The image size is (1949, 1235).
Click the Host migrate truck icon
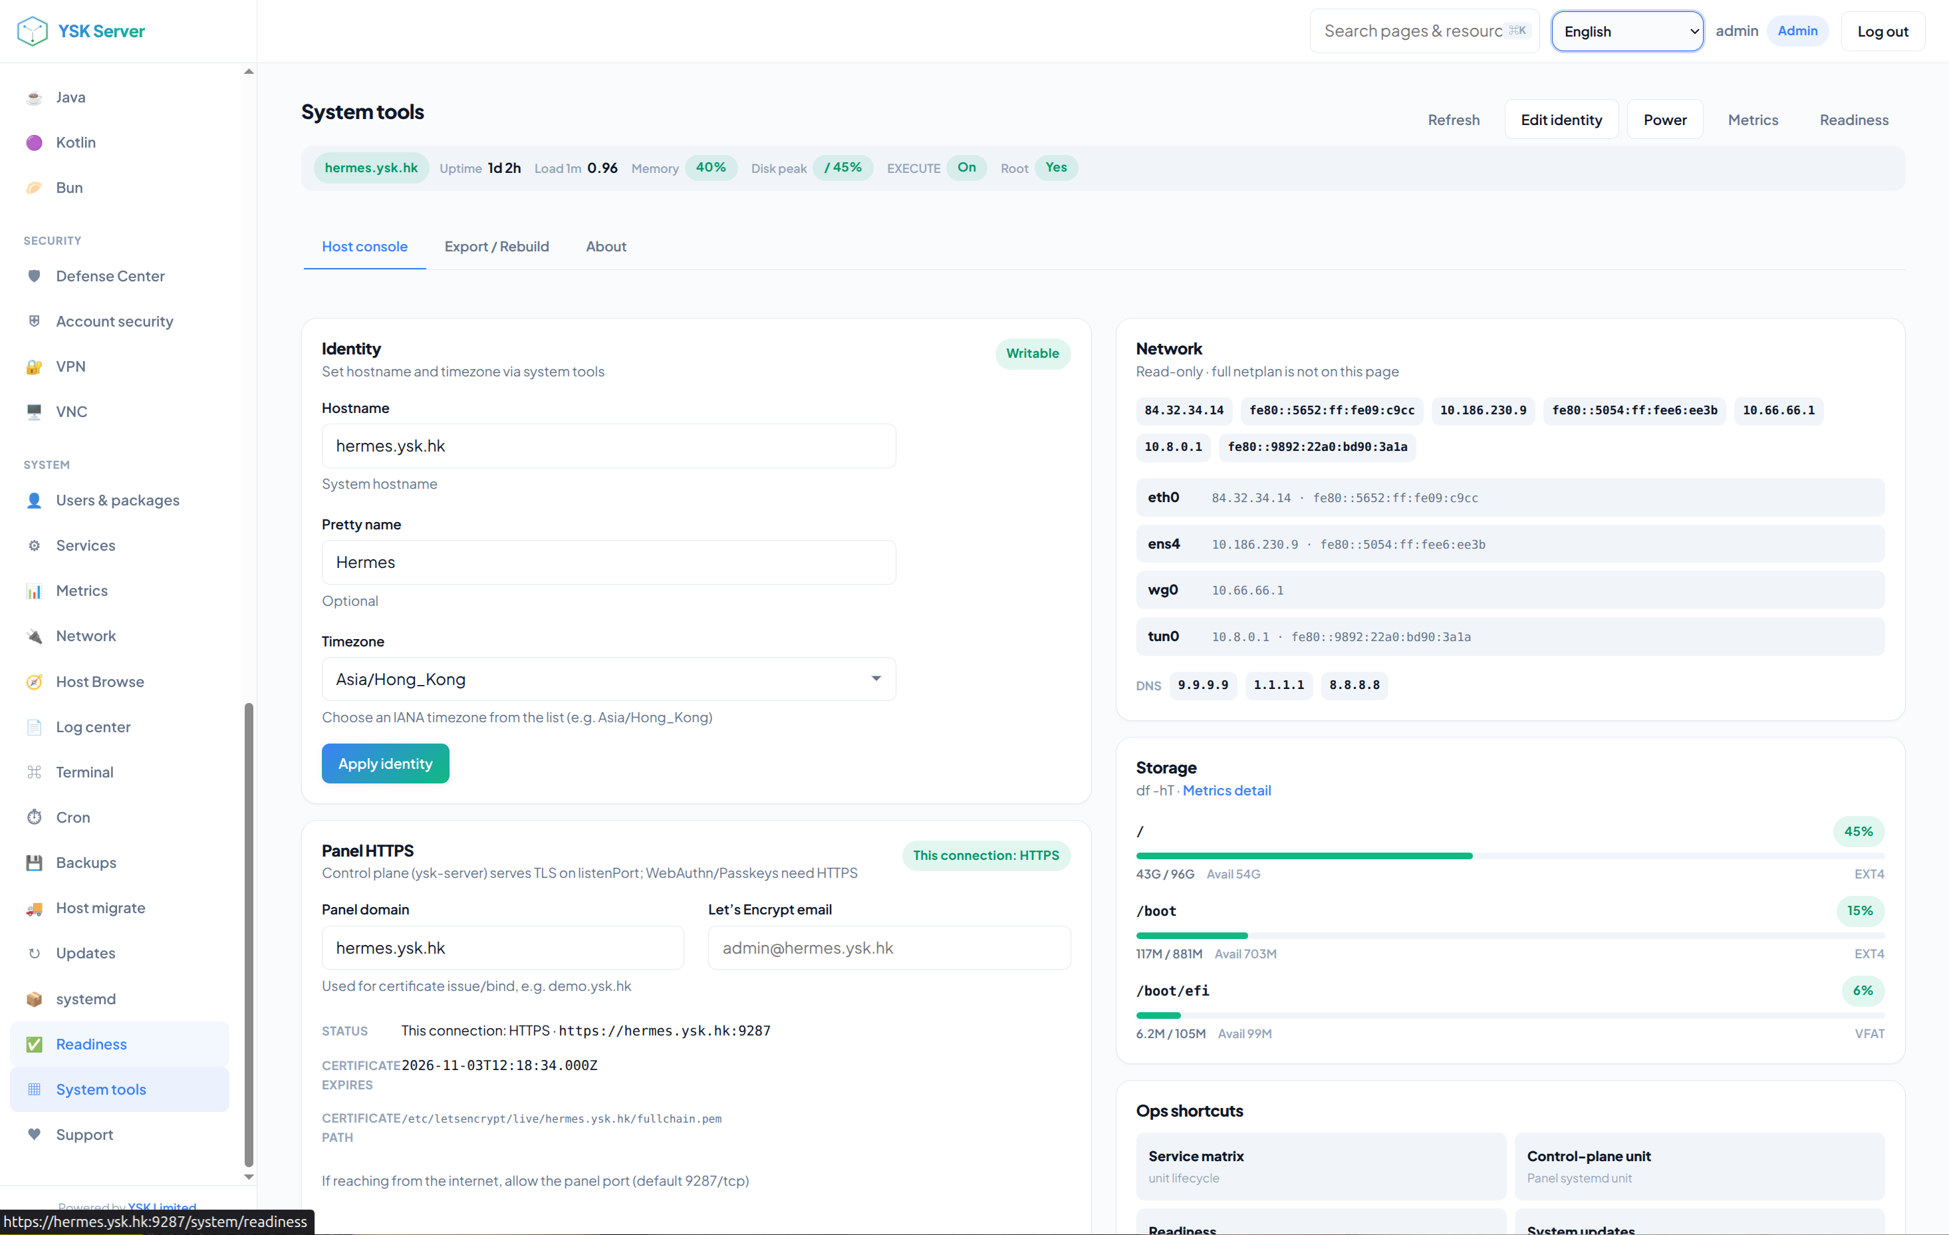pos(34,908)
